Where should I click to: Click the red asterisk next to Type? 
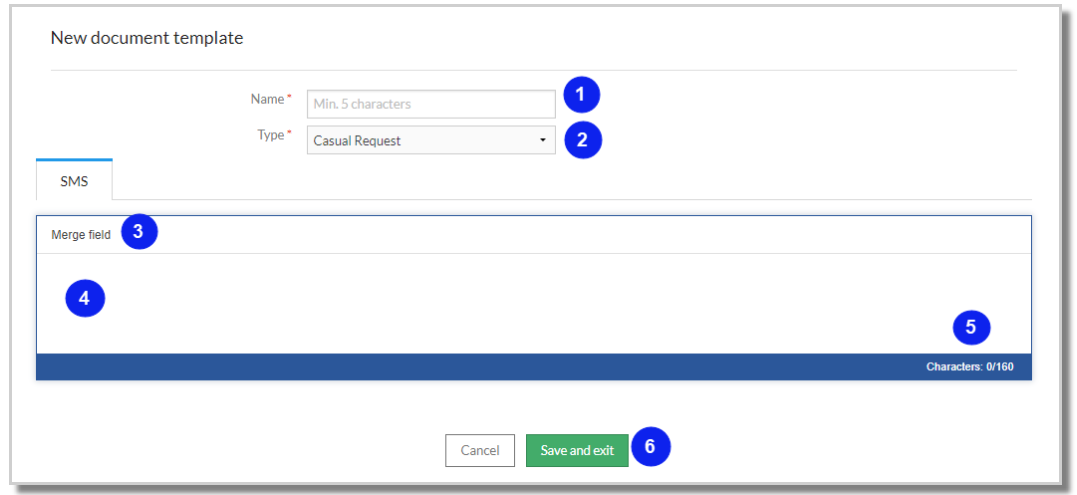(289, 135)
